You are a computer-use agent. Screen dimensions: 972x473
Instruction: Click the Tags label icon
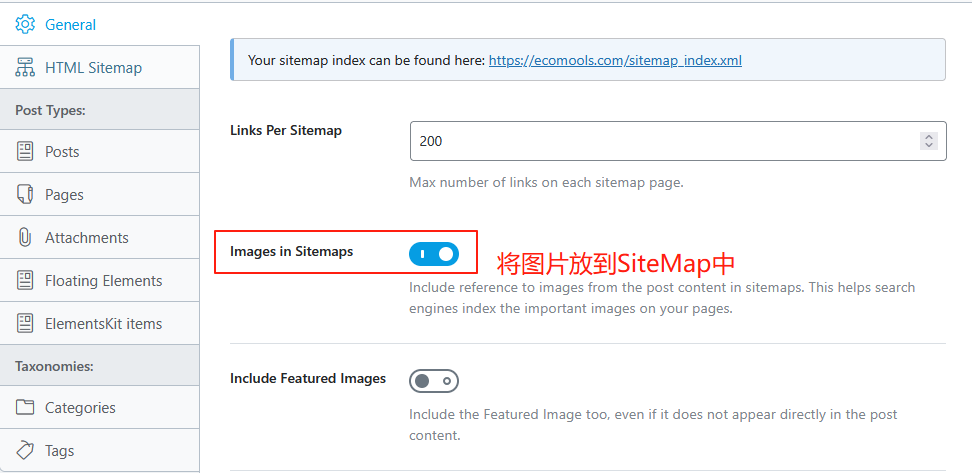(25, 451)
